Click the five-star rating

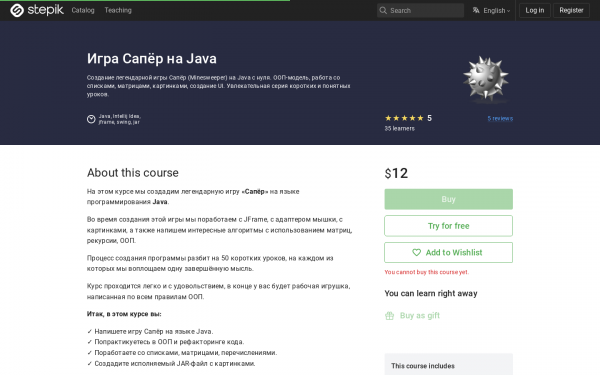point(404,118)
